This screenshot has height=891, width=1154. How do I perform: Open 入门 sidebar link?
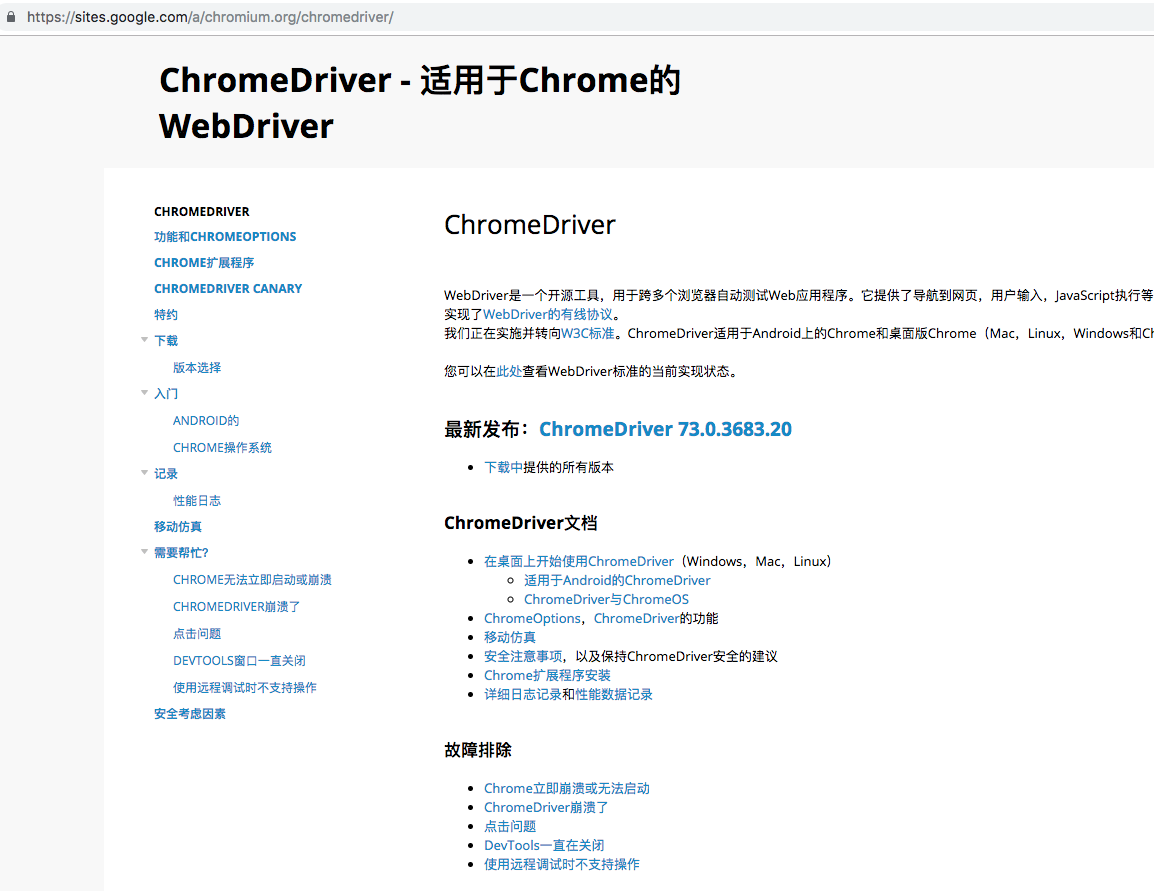coord(166,394)
